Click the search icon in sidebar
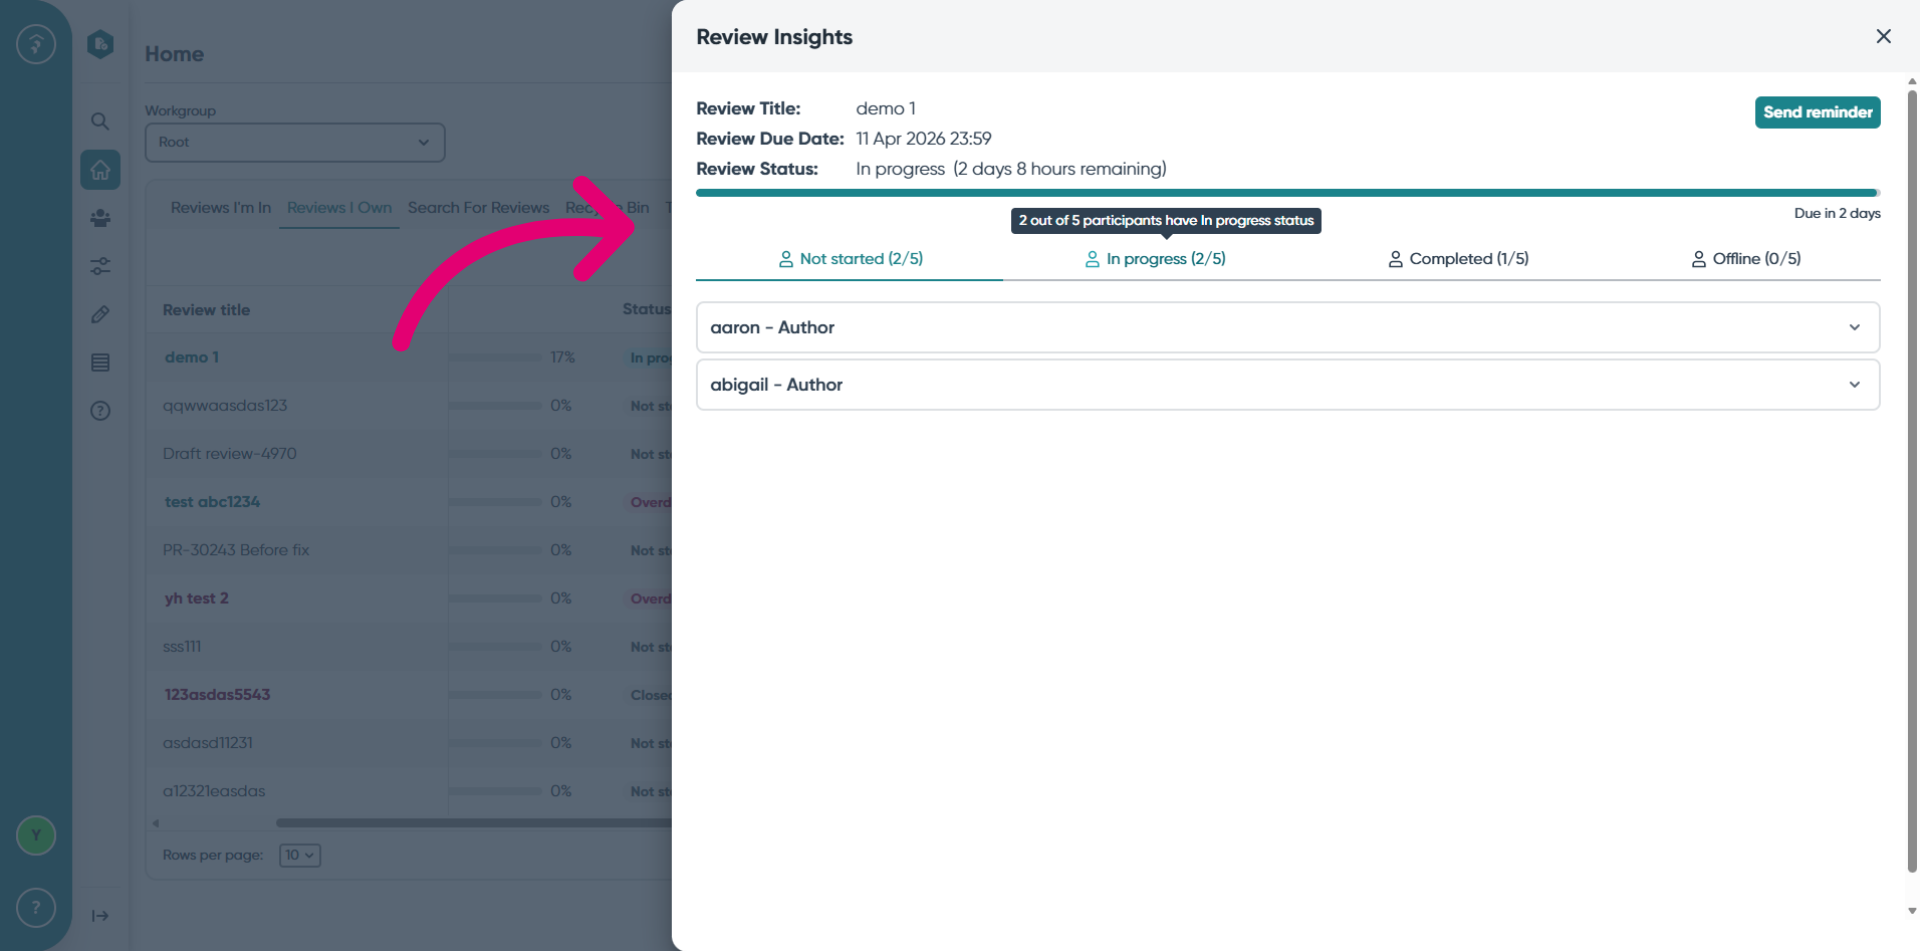The height and width of the screenshot is (951, 1920). click(100, 121)
